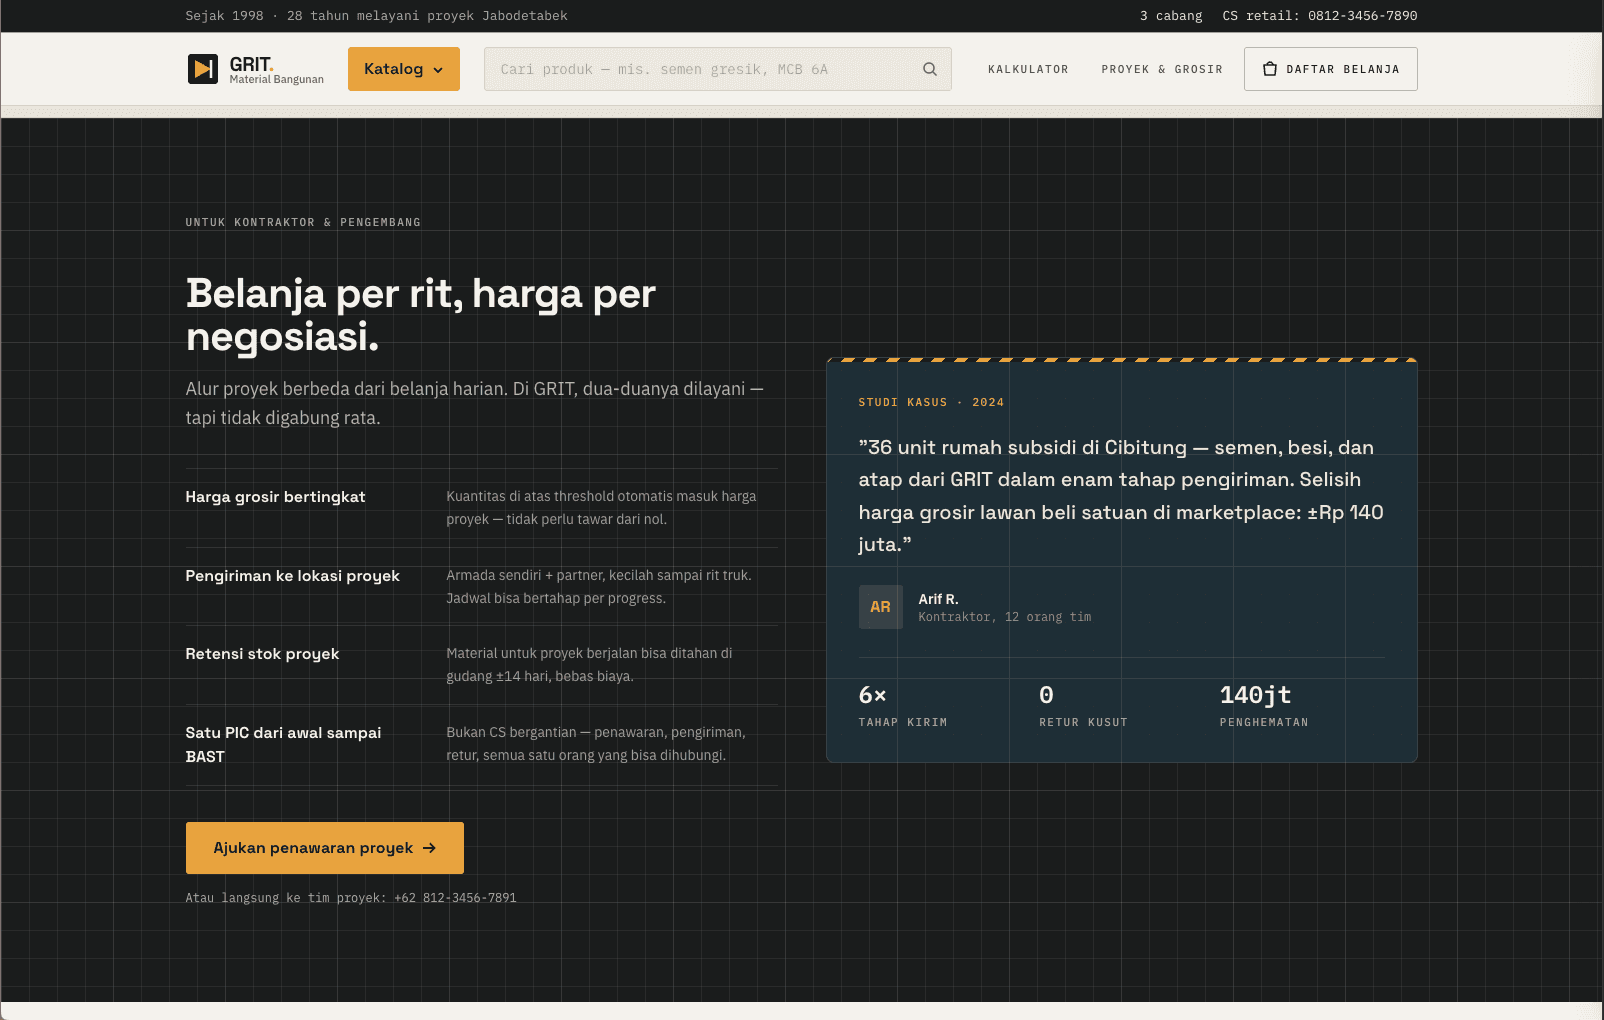This screenshot has height=1020, width=1604.
Task: Click the search magnifier icon
Action: [930, 69]
